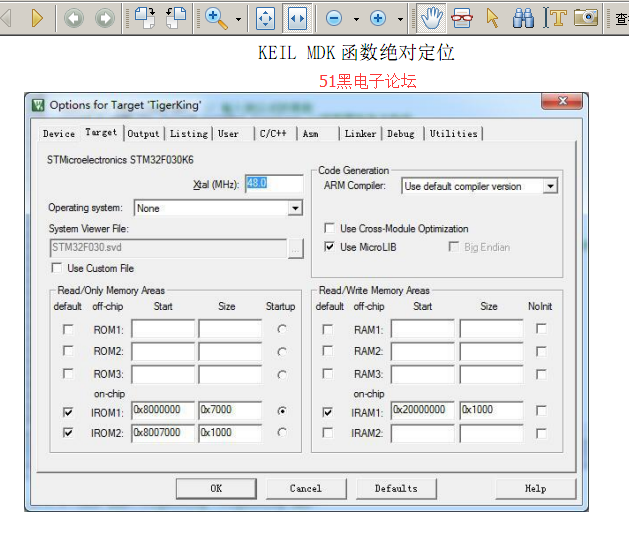Select IROM1 Startup radio button
This screenshot has height=536, width=629.
click(282, 411)
